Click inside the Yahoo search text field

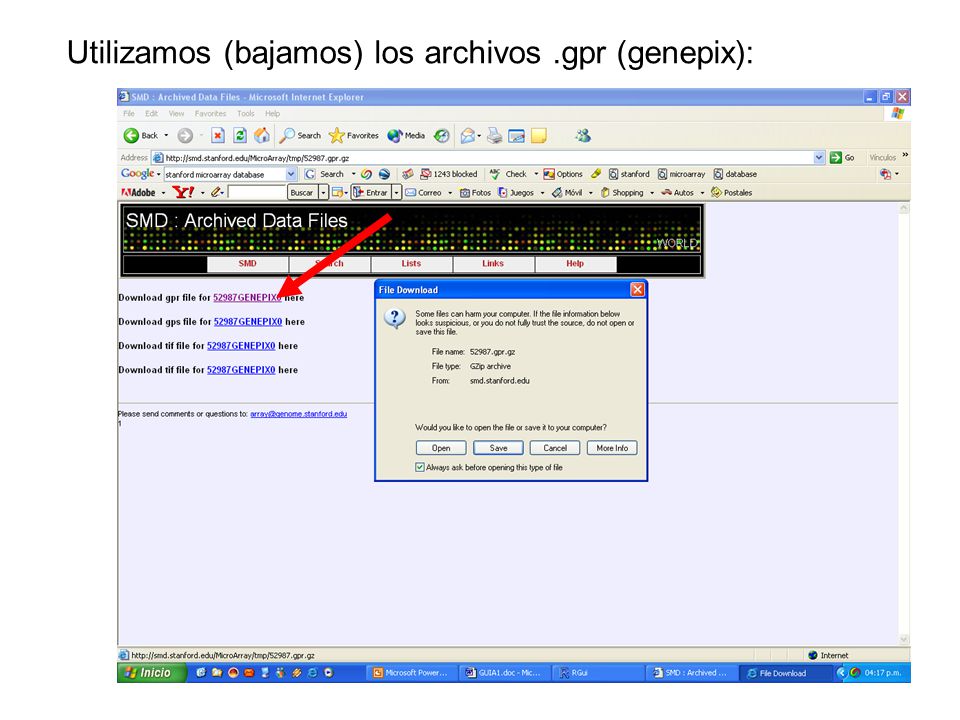pyautogui.click(x=257, y=193)
